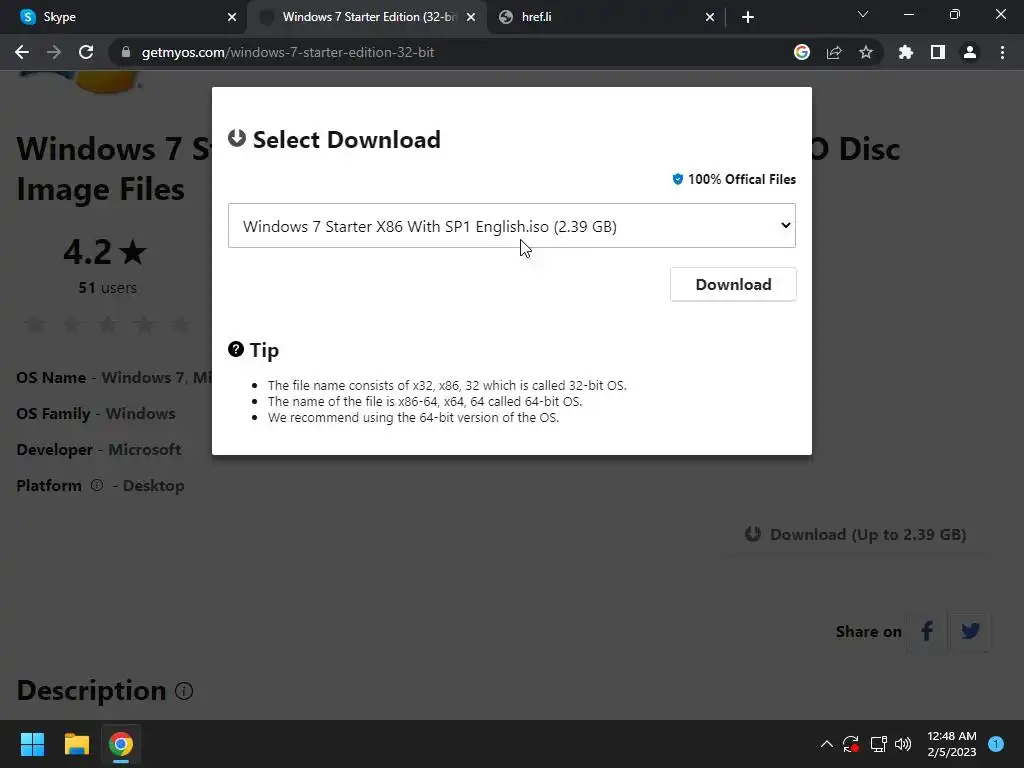The width and height of the screenshot is (1024, 768).
Task: Open network settings from the tray
Action: (x=878, y=744)
